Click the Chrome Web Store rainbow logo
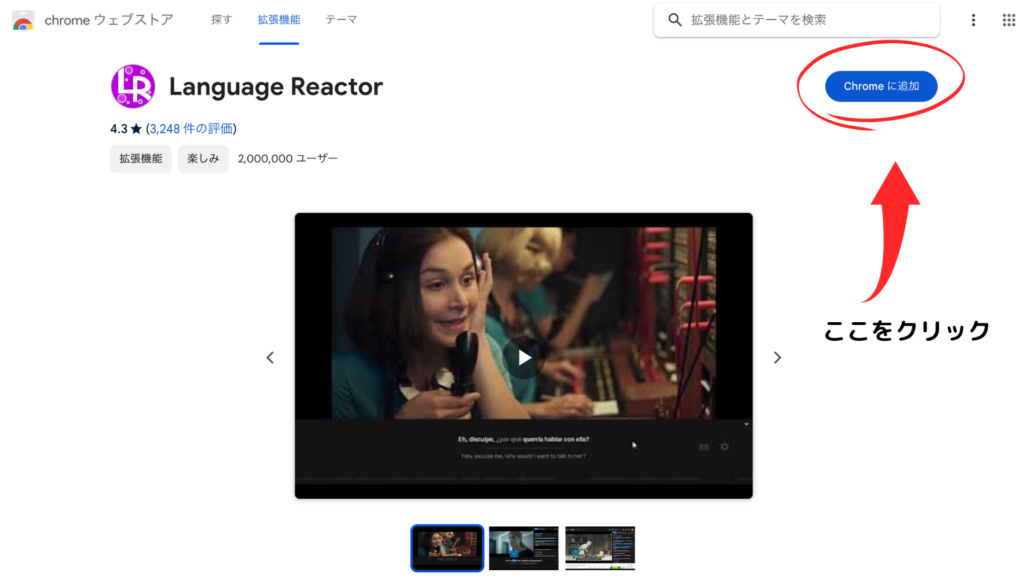Image resolution: width=1024 pixels, height=576 pixels. coord(23,20)
